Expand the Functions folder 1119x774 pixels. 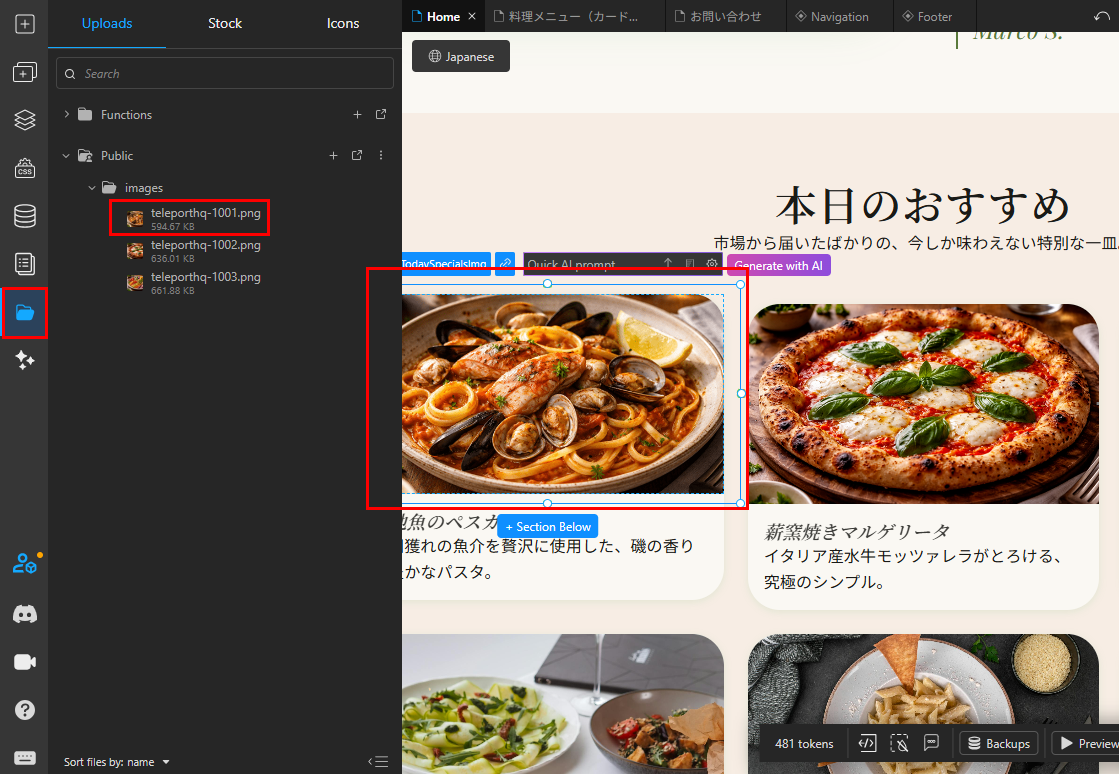click(67, 115)
